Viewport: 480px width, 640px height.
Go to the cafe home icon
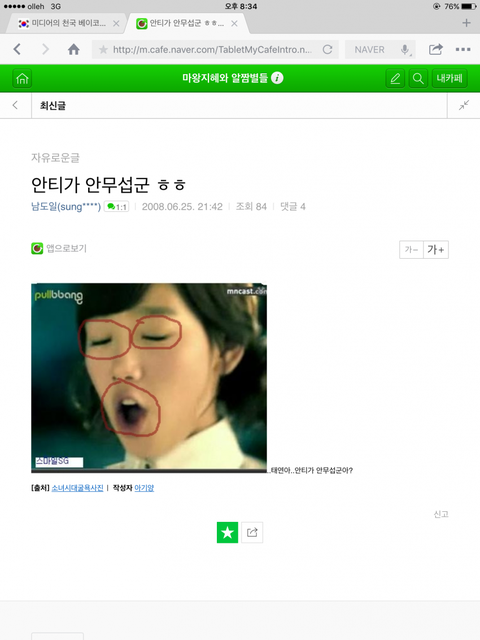click(x=22, y=78)
